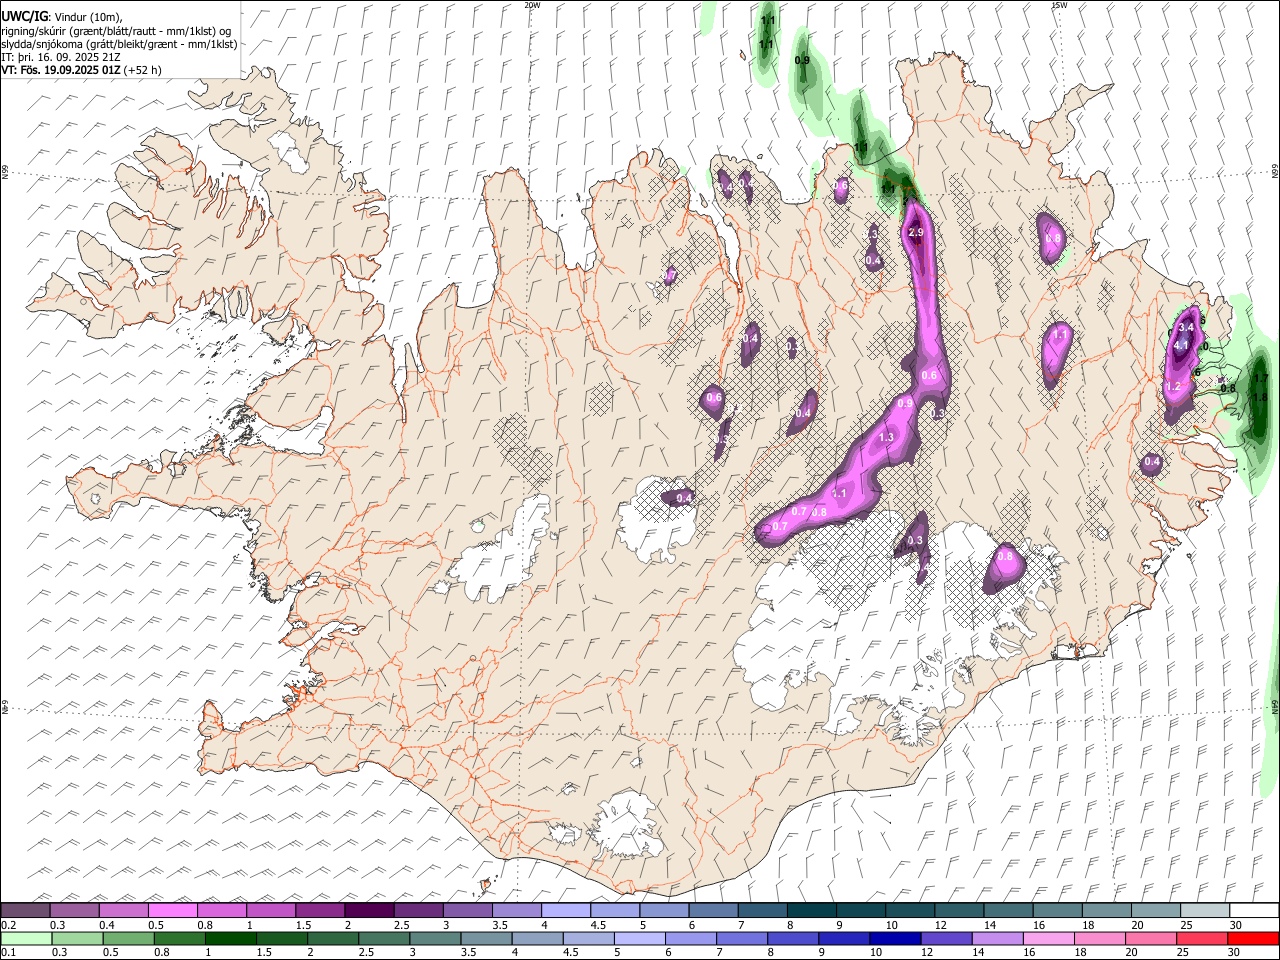Click the 4.1 precipitation value in the east

pyautogui.click(x=1181, y=345)
